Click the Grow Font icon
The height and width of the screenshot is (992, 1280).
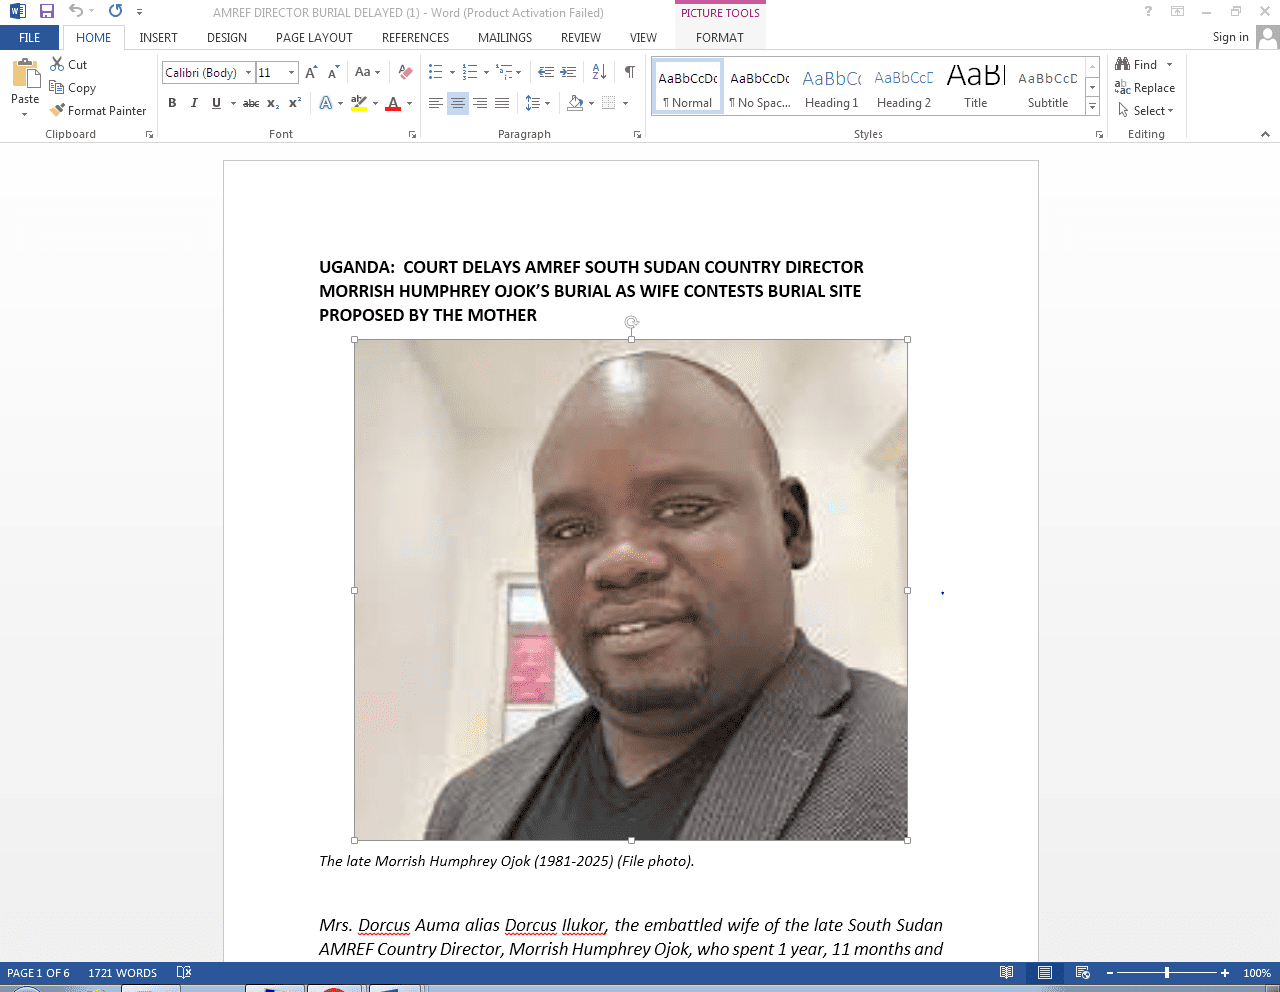coord(311,72)
